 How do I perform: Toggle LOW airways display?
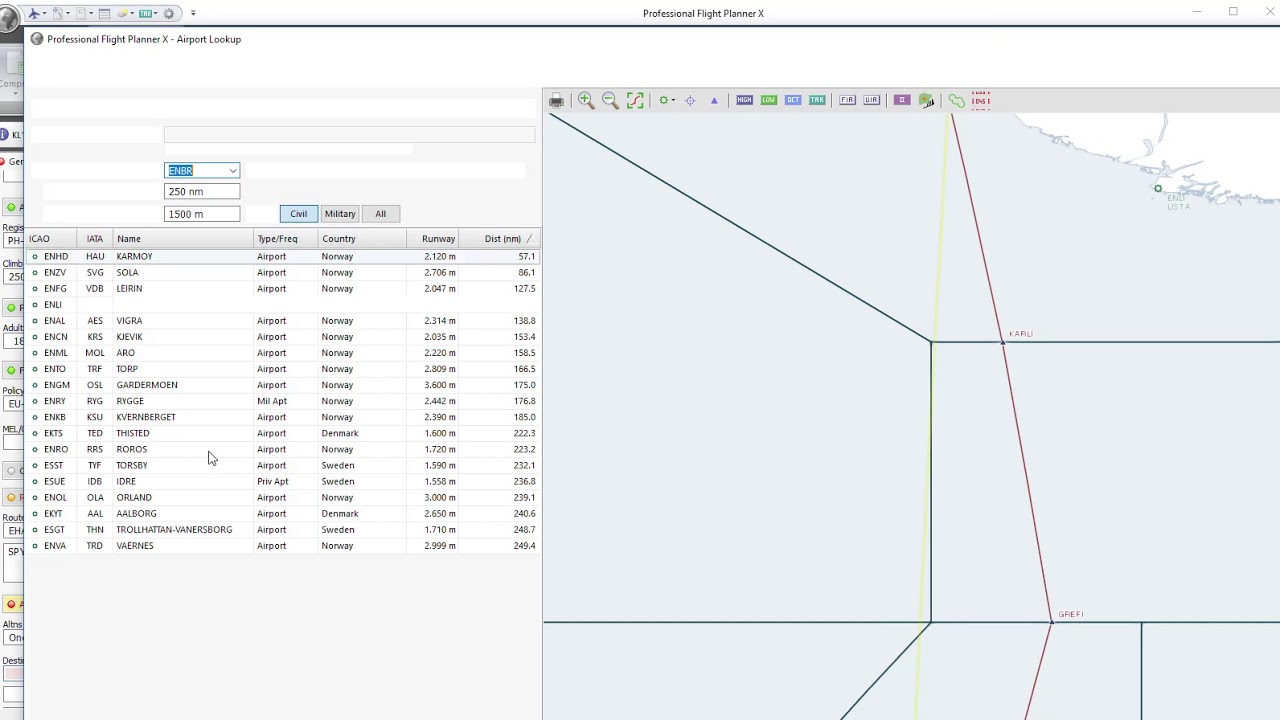[x=769, y=100]
